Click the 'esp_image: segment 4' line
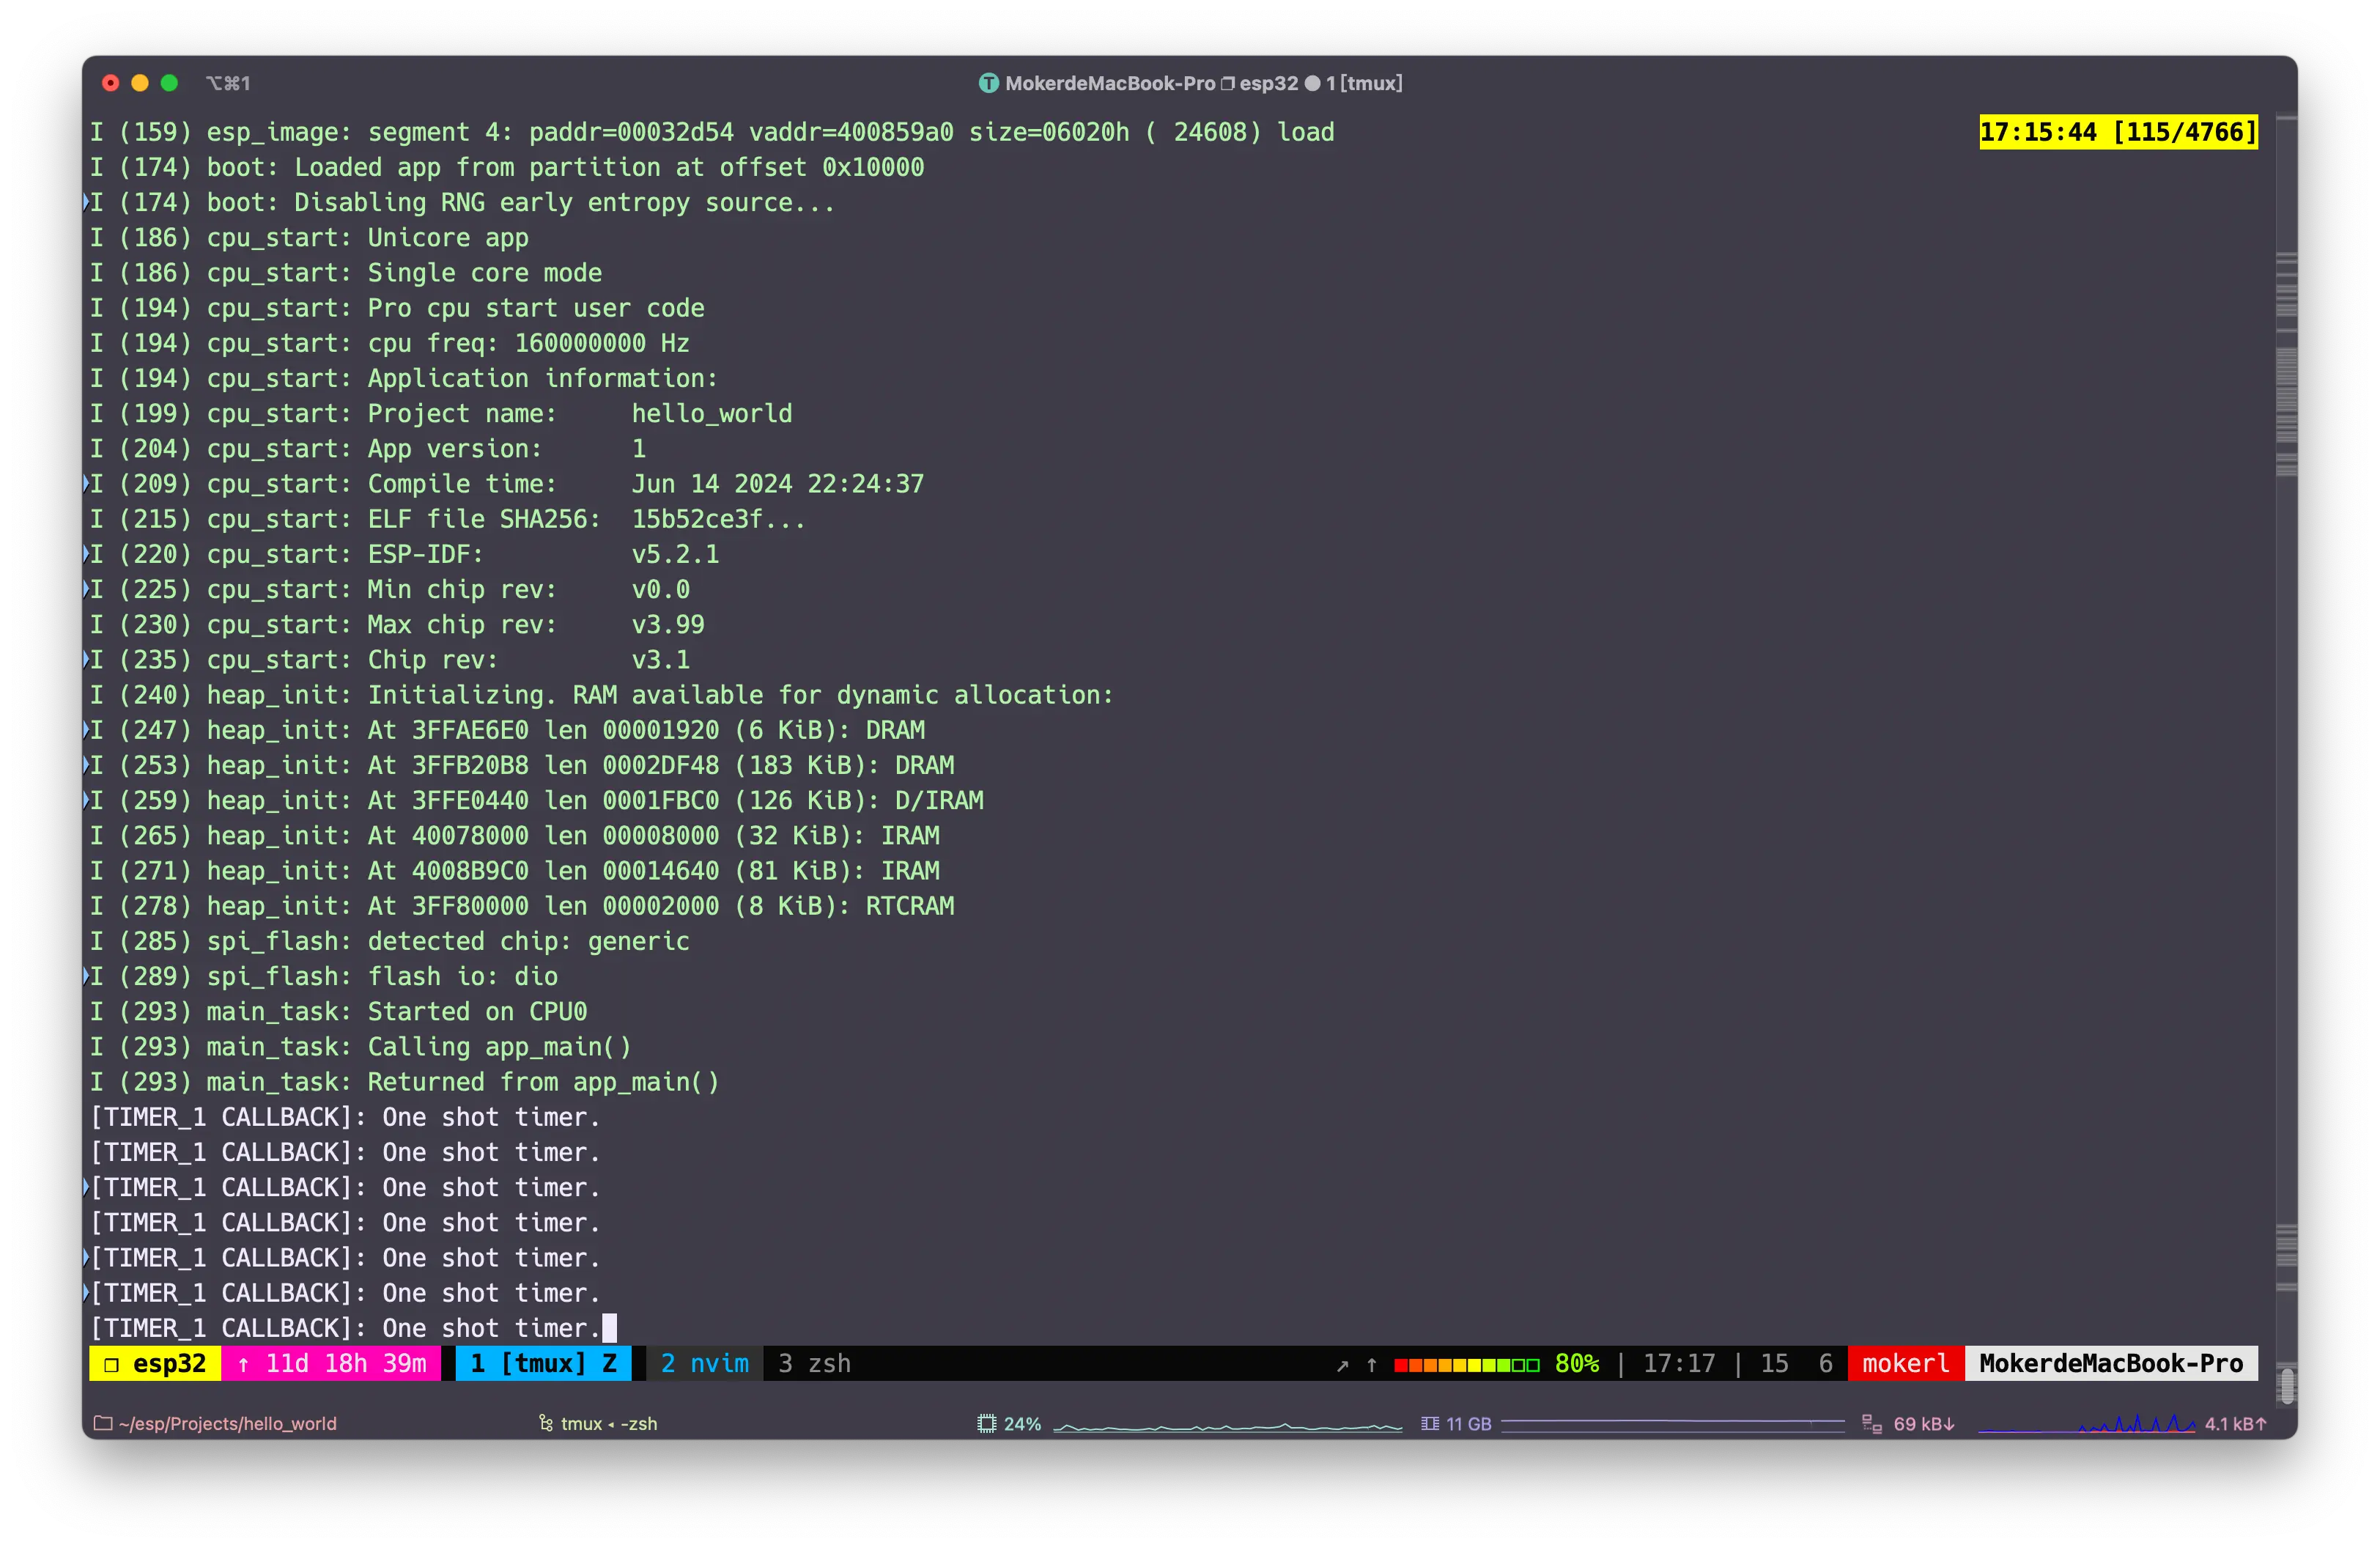Image resolution: width=2380 pixels, height=1548 pixels. 712,132
